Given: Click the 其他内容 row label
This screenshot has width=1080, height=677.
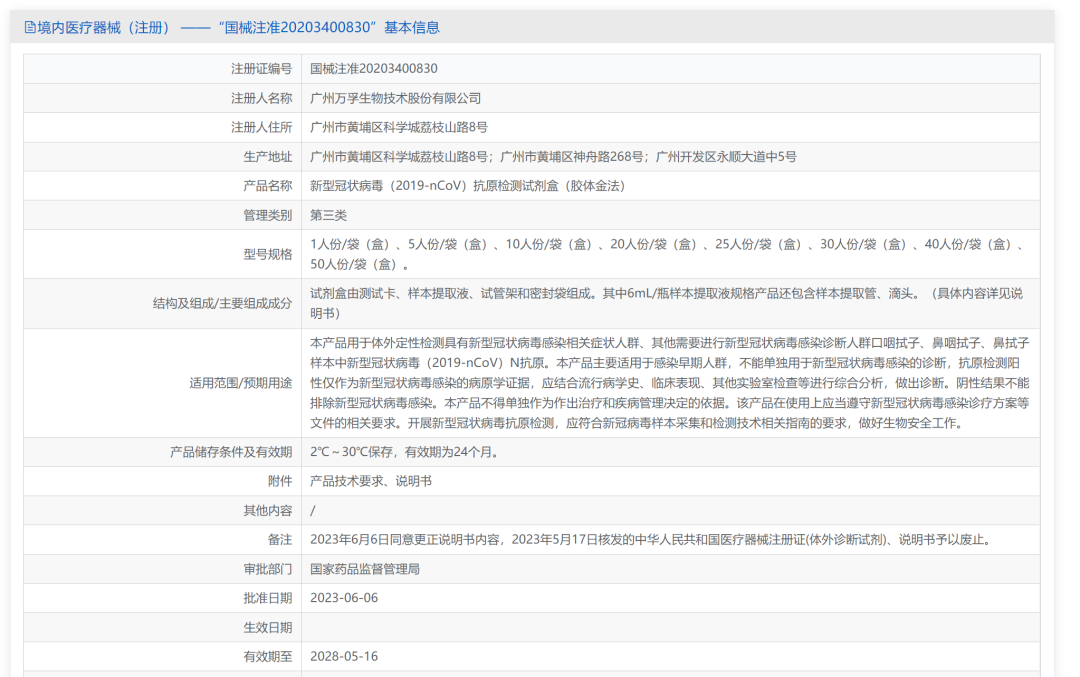Looking at the screenshot, I should pos(268,511).
